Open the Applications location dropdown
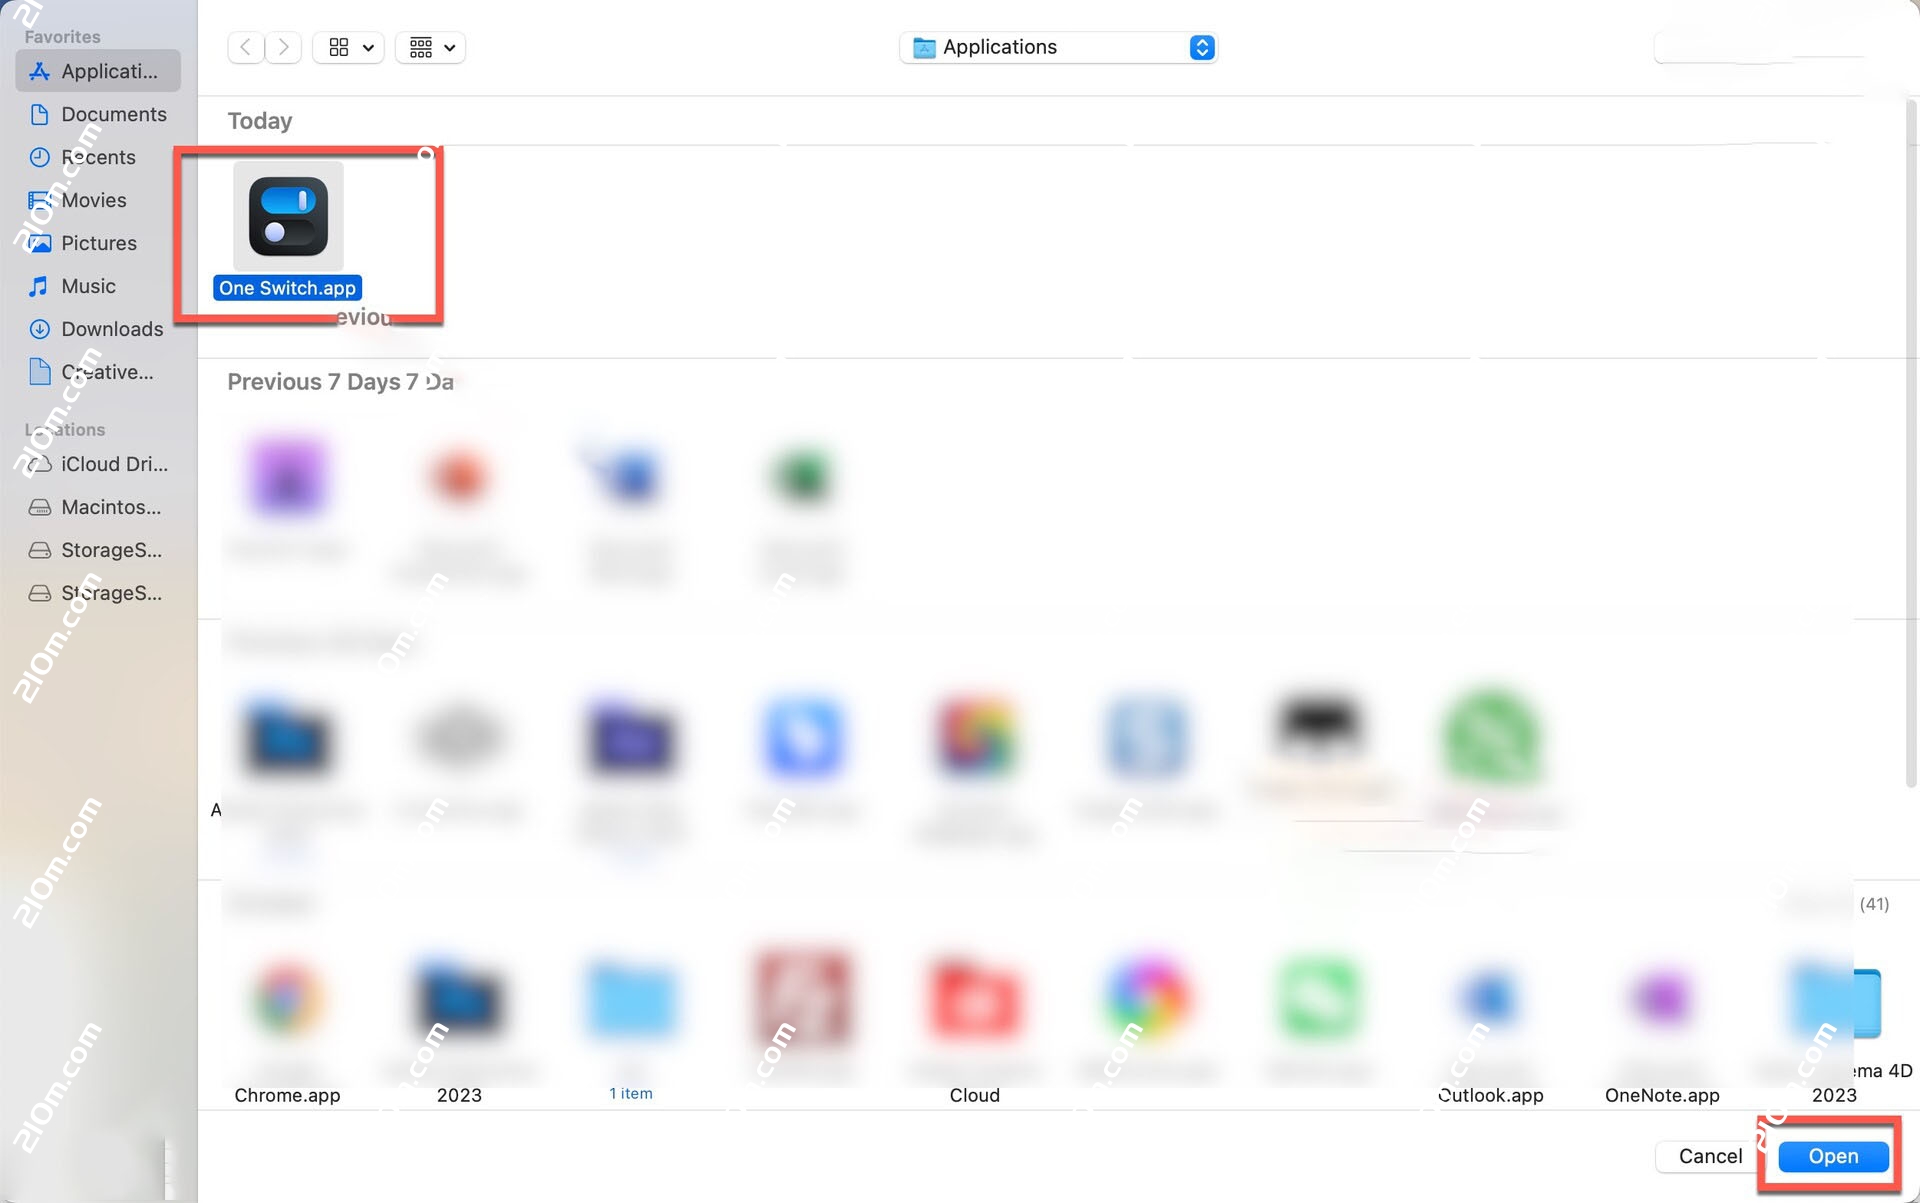Viewport: 1920px width, 1203px height. click(x=1058, y=47)
